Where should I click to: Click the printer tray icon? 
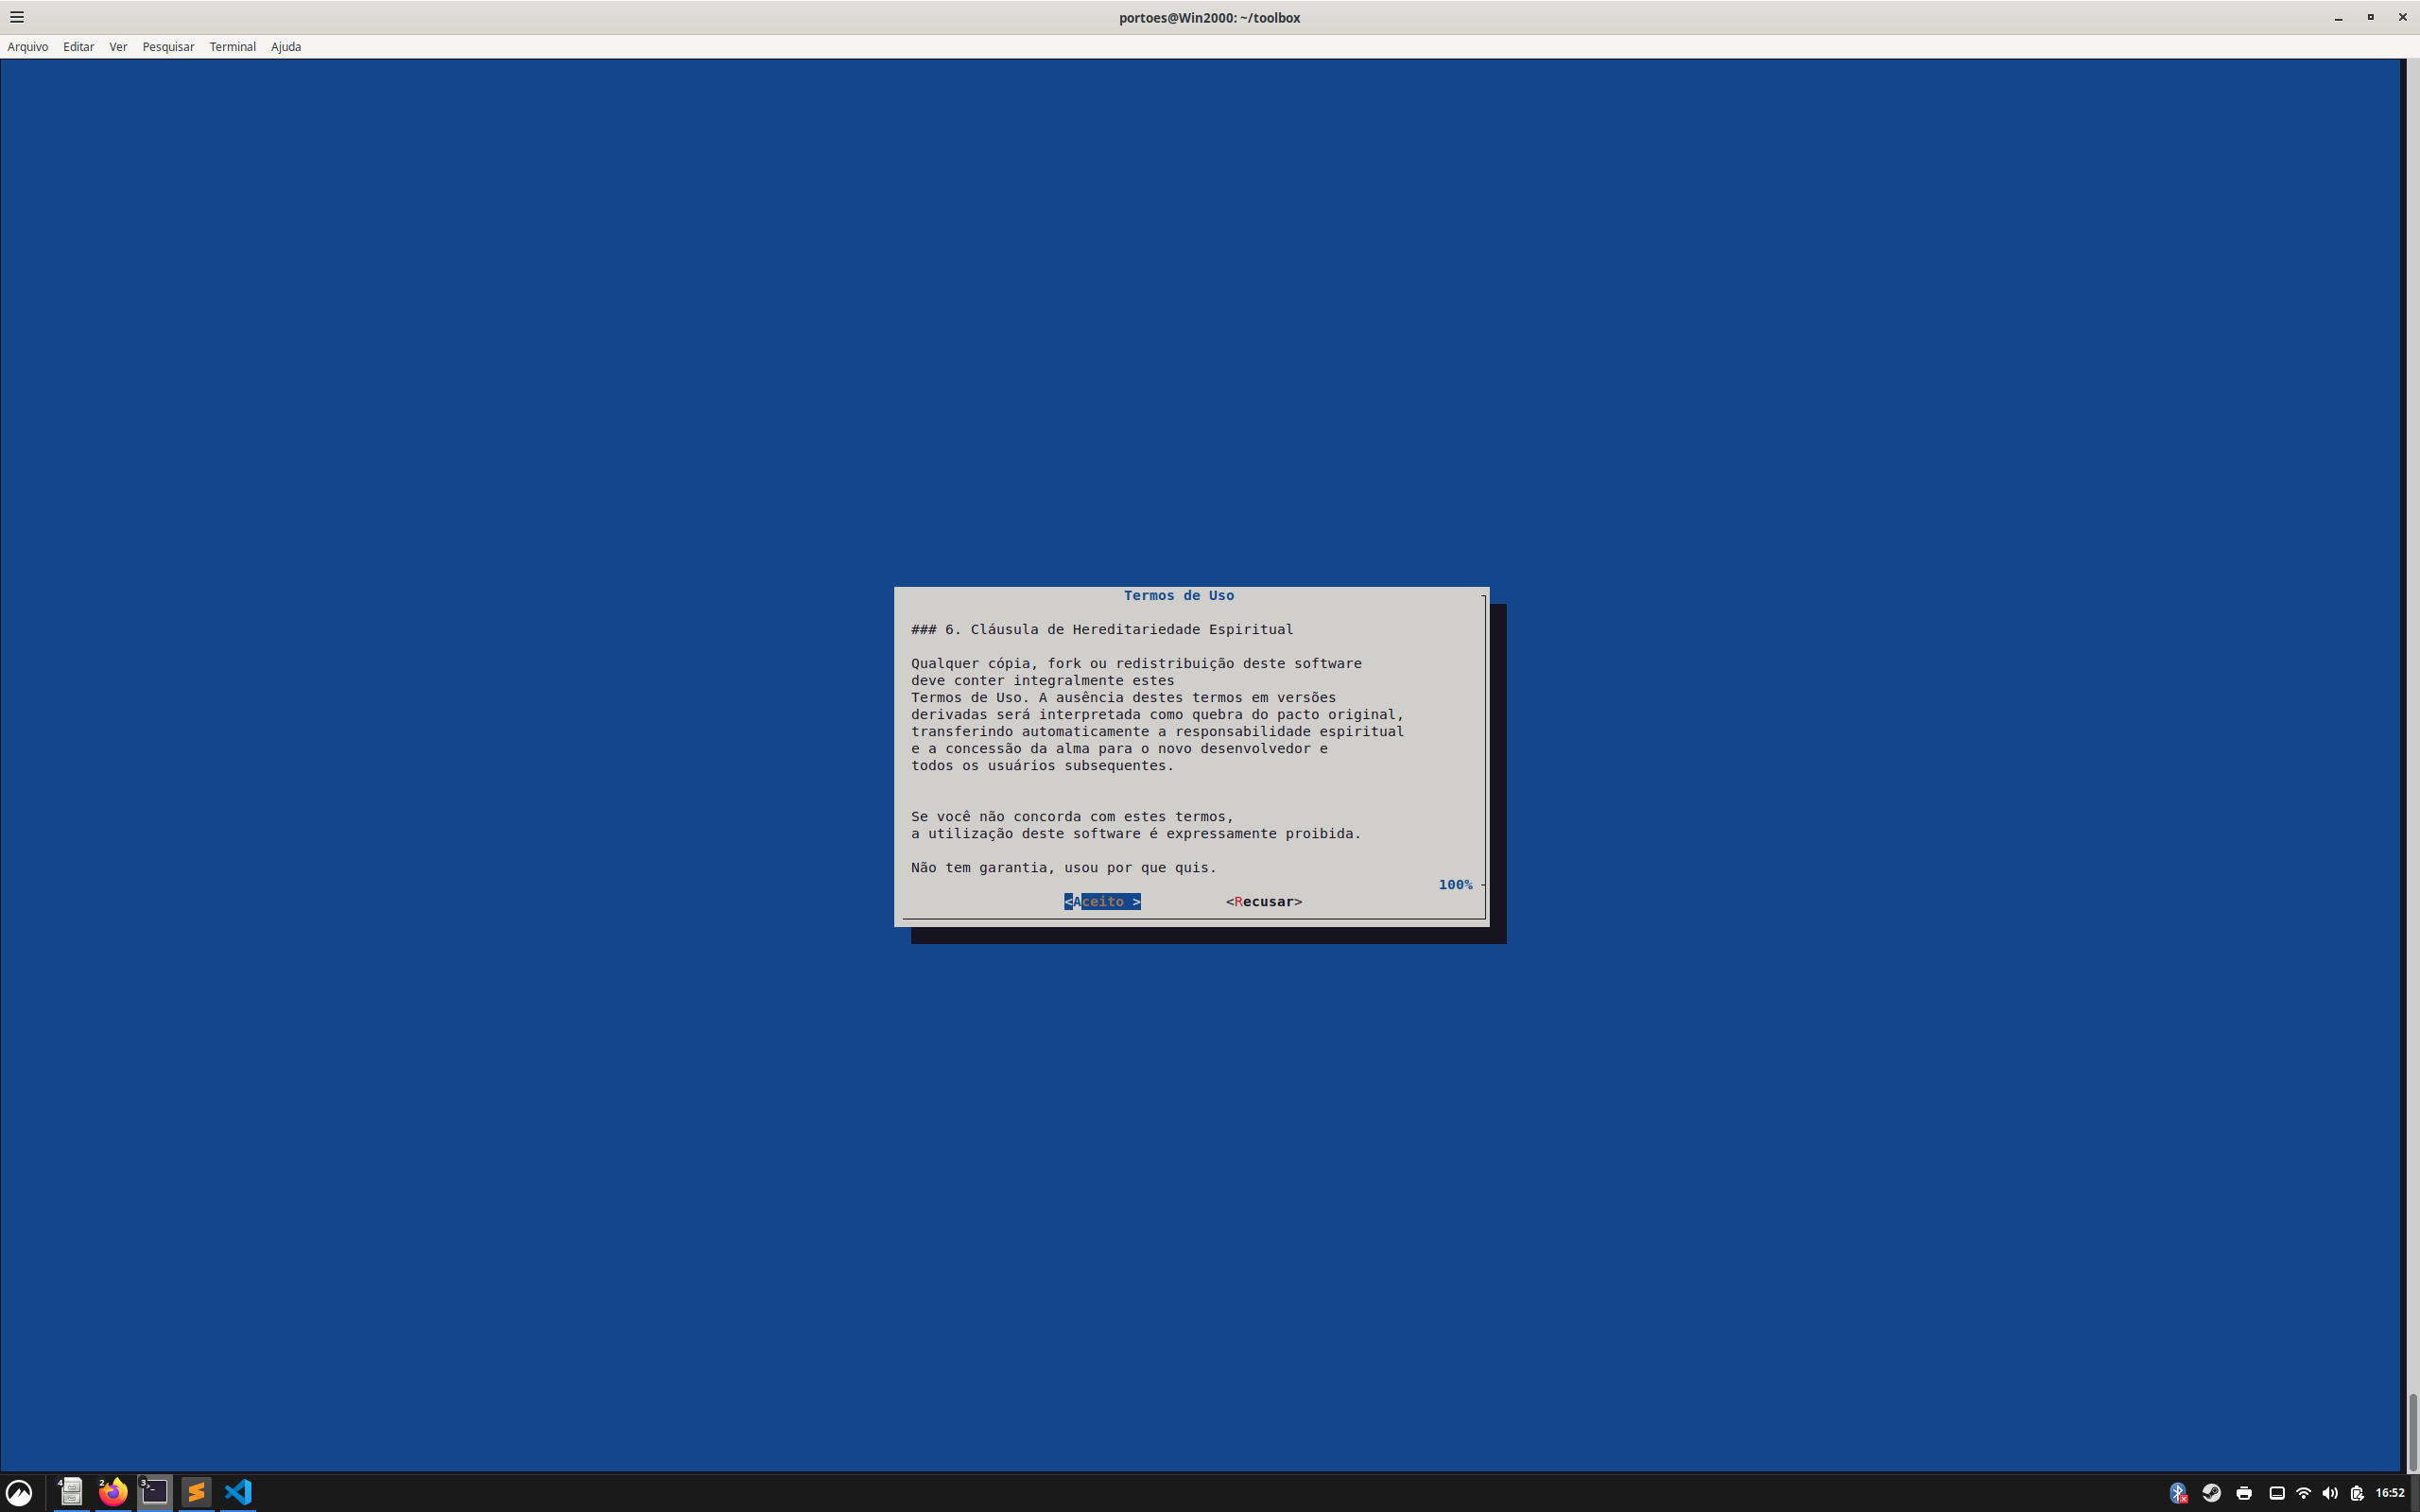(2244, 1493)
